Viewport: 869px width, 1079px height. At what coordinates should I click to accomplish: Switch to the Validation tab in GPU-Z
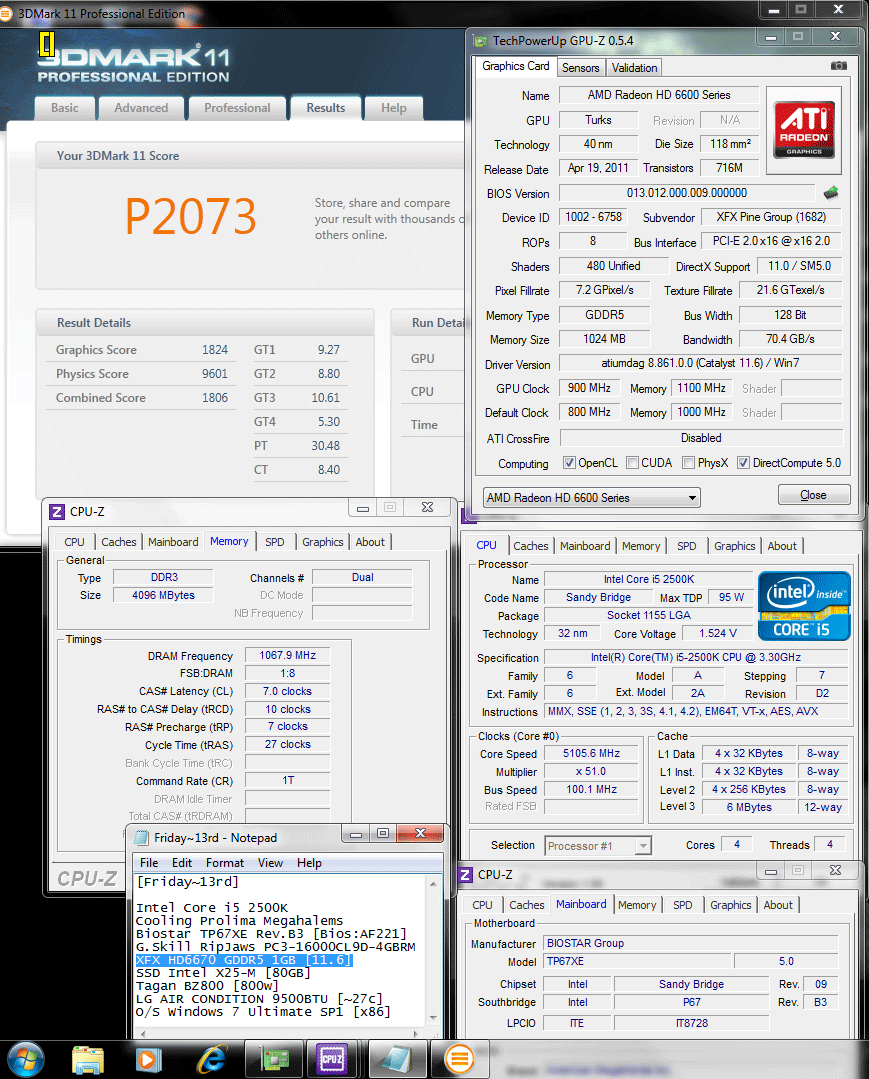coord(634,67)
